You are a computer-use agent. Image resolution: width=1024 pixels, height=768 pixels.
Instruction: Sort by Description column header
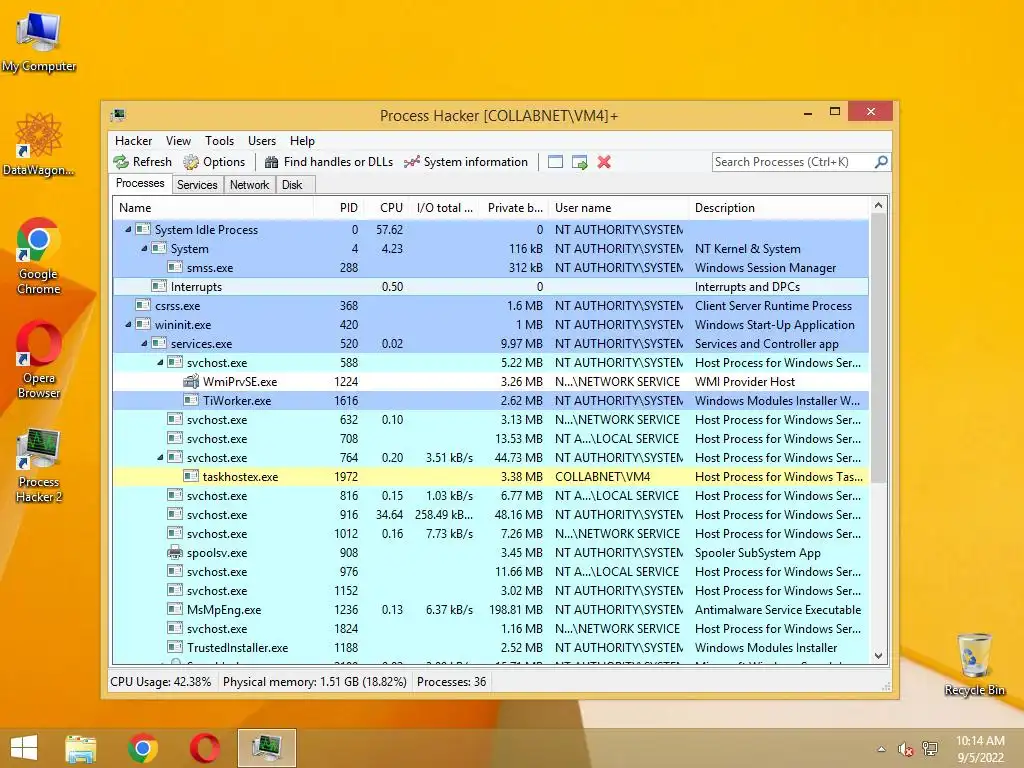(778, 208)
